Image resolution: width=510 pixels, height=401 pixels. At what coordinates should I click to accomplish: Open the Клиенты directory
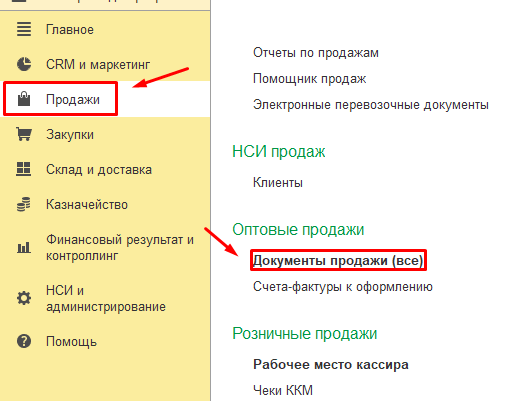point(278,182)
